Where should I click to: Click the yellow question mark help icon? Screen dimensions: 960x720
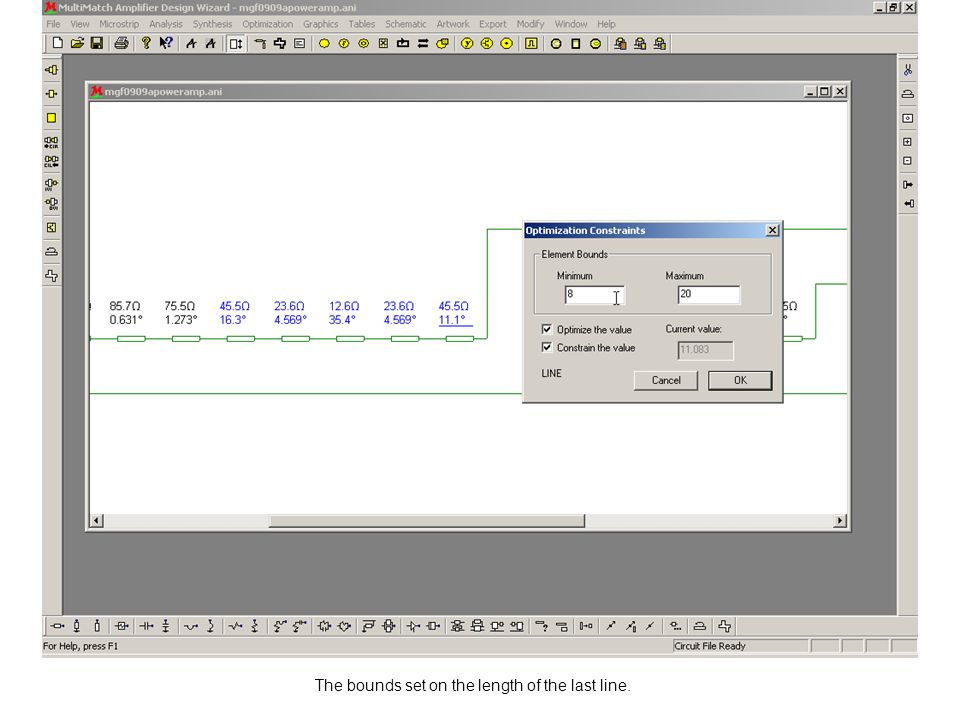click(x=146, y=43)
